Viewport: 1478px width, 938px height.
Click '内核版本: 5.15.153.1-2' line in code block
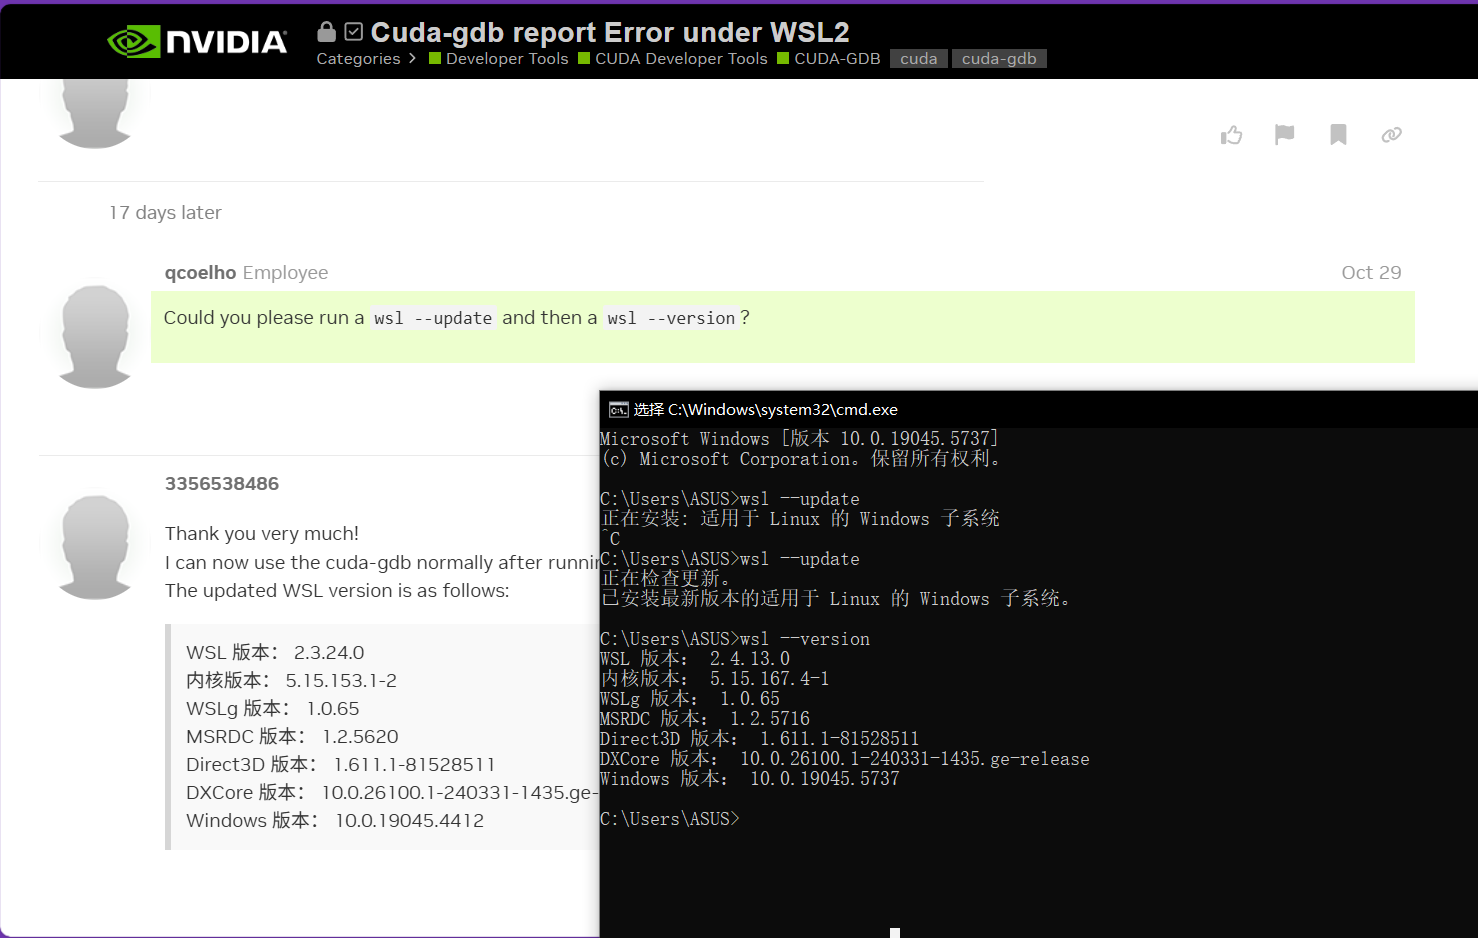[x=291, y=681]
